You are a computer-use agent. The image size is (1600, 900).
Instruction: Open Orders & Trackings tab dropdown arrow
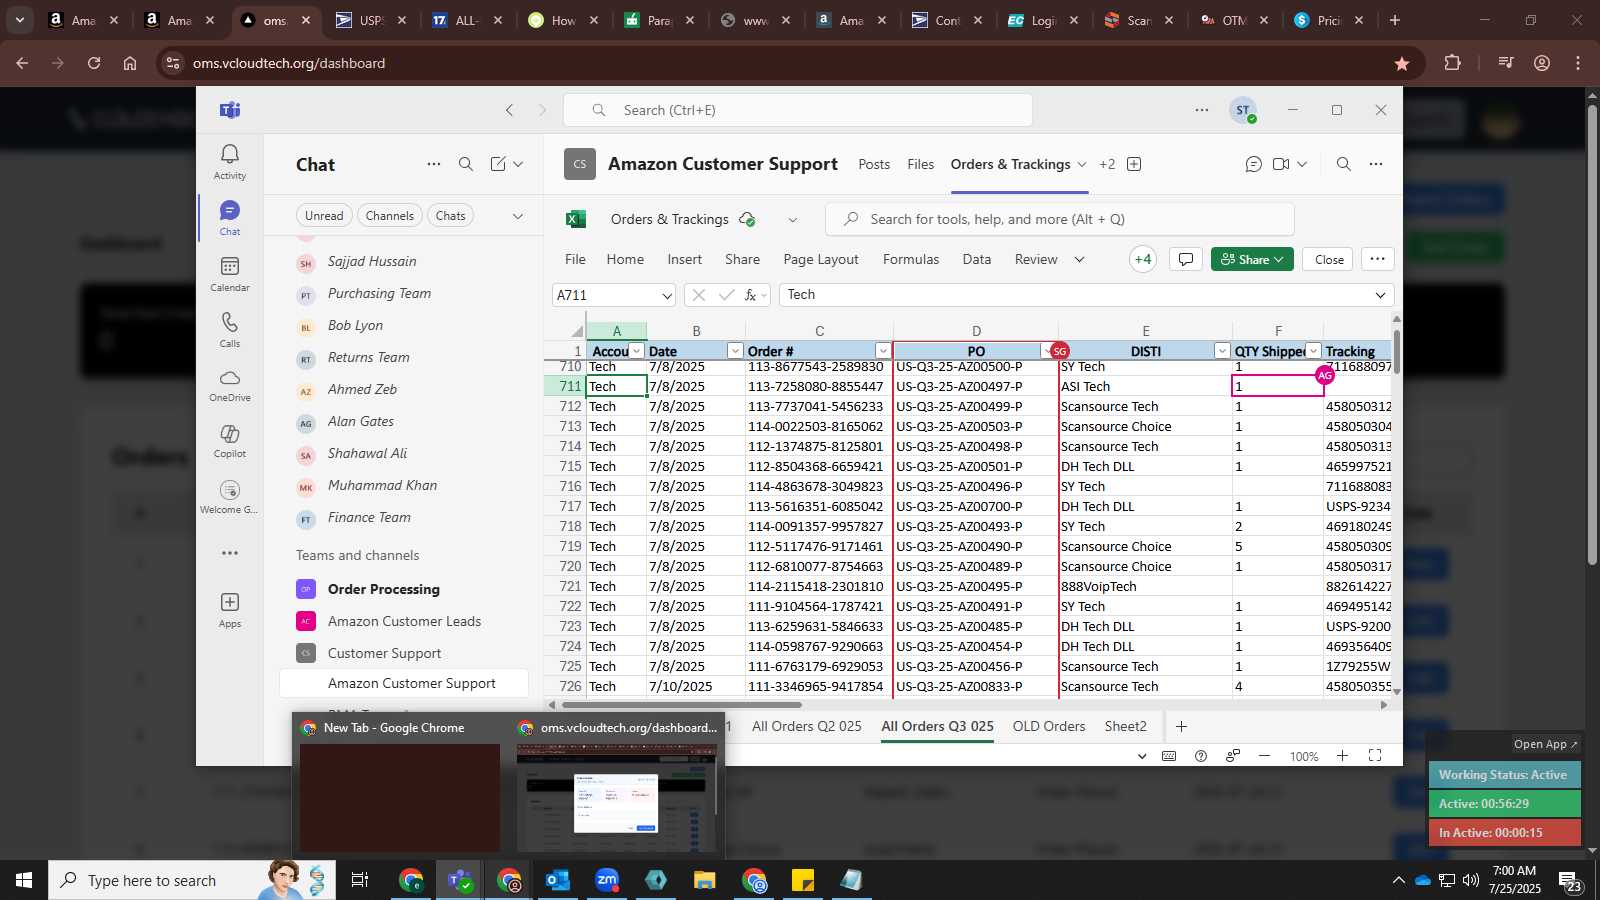(x=1081, y=164)
